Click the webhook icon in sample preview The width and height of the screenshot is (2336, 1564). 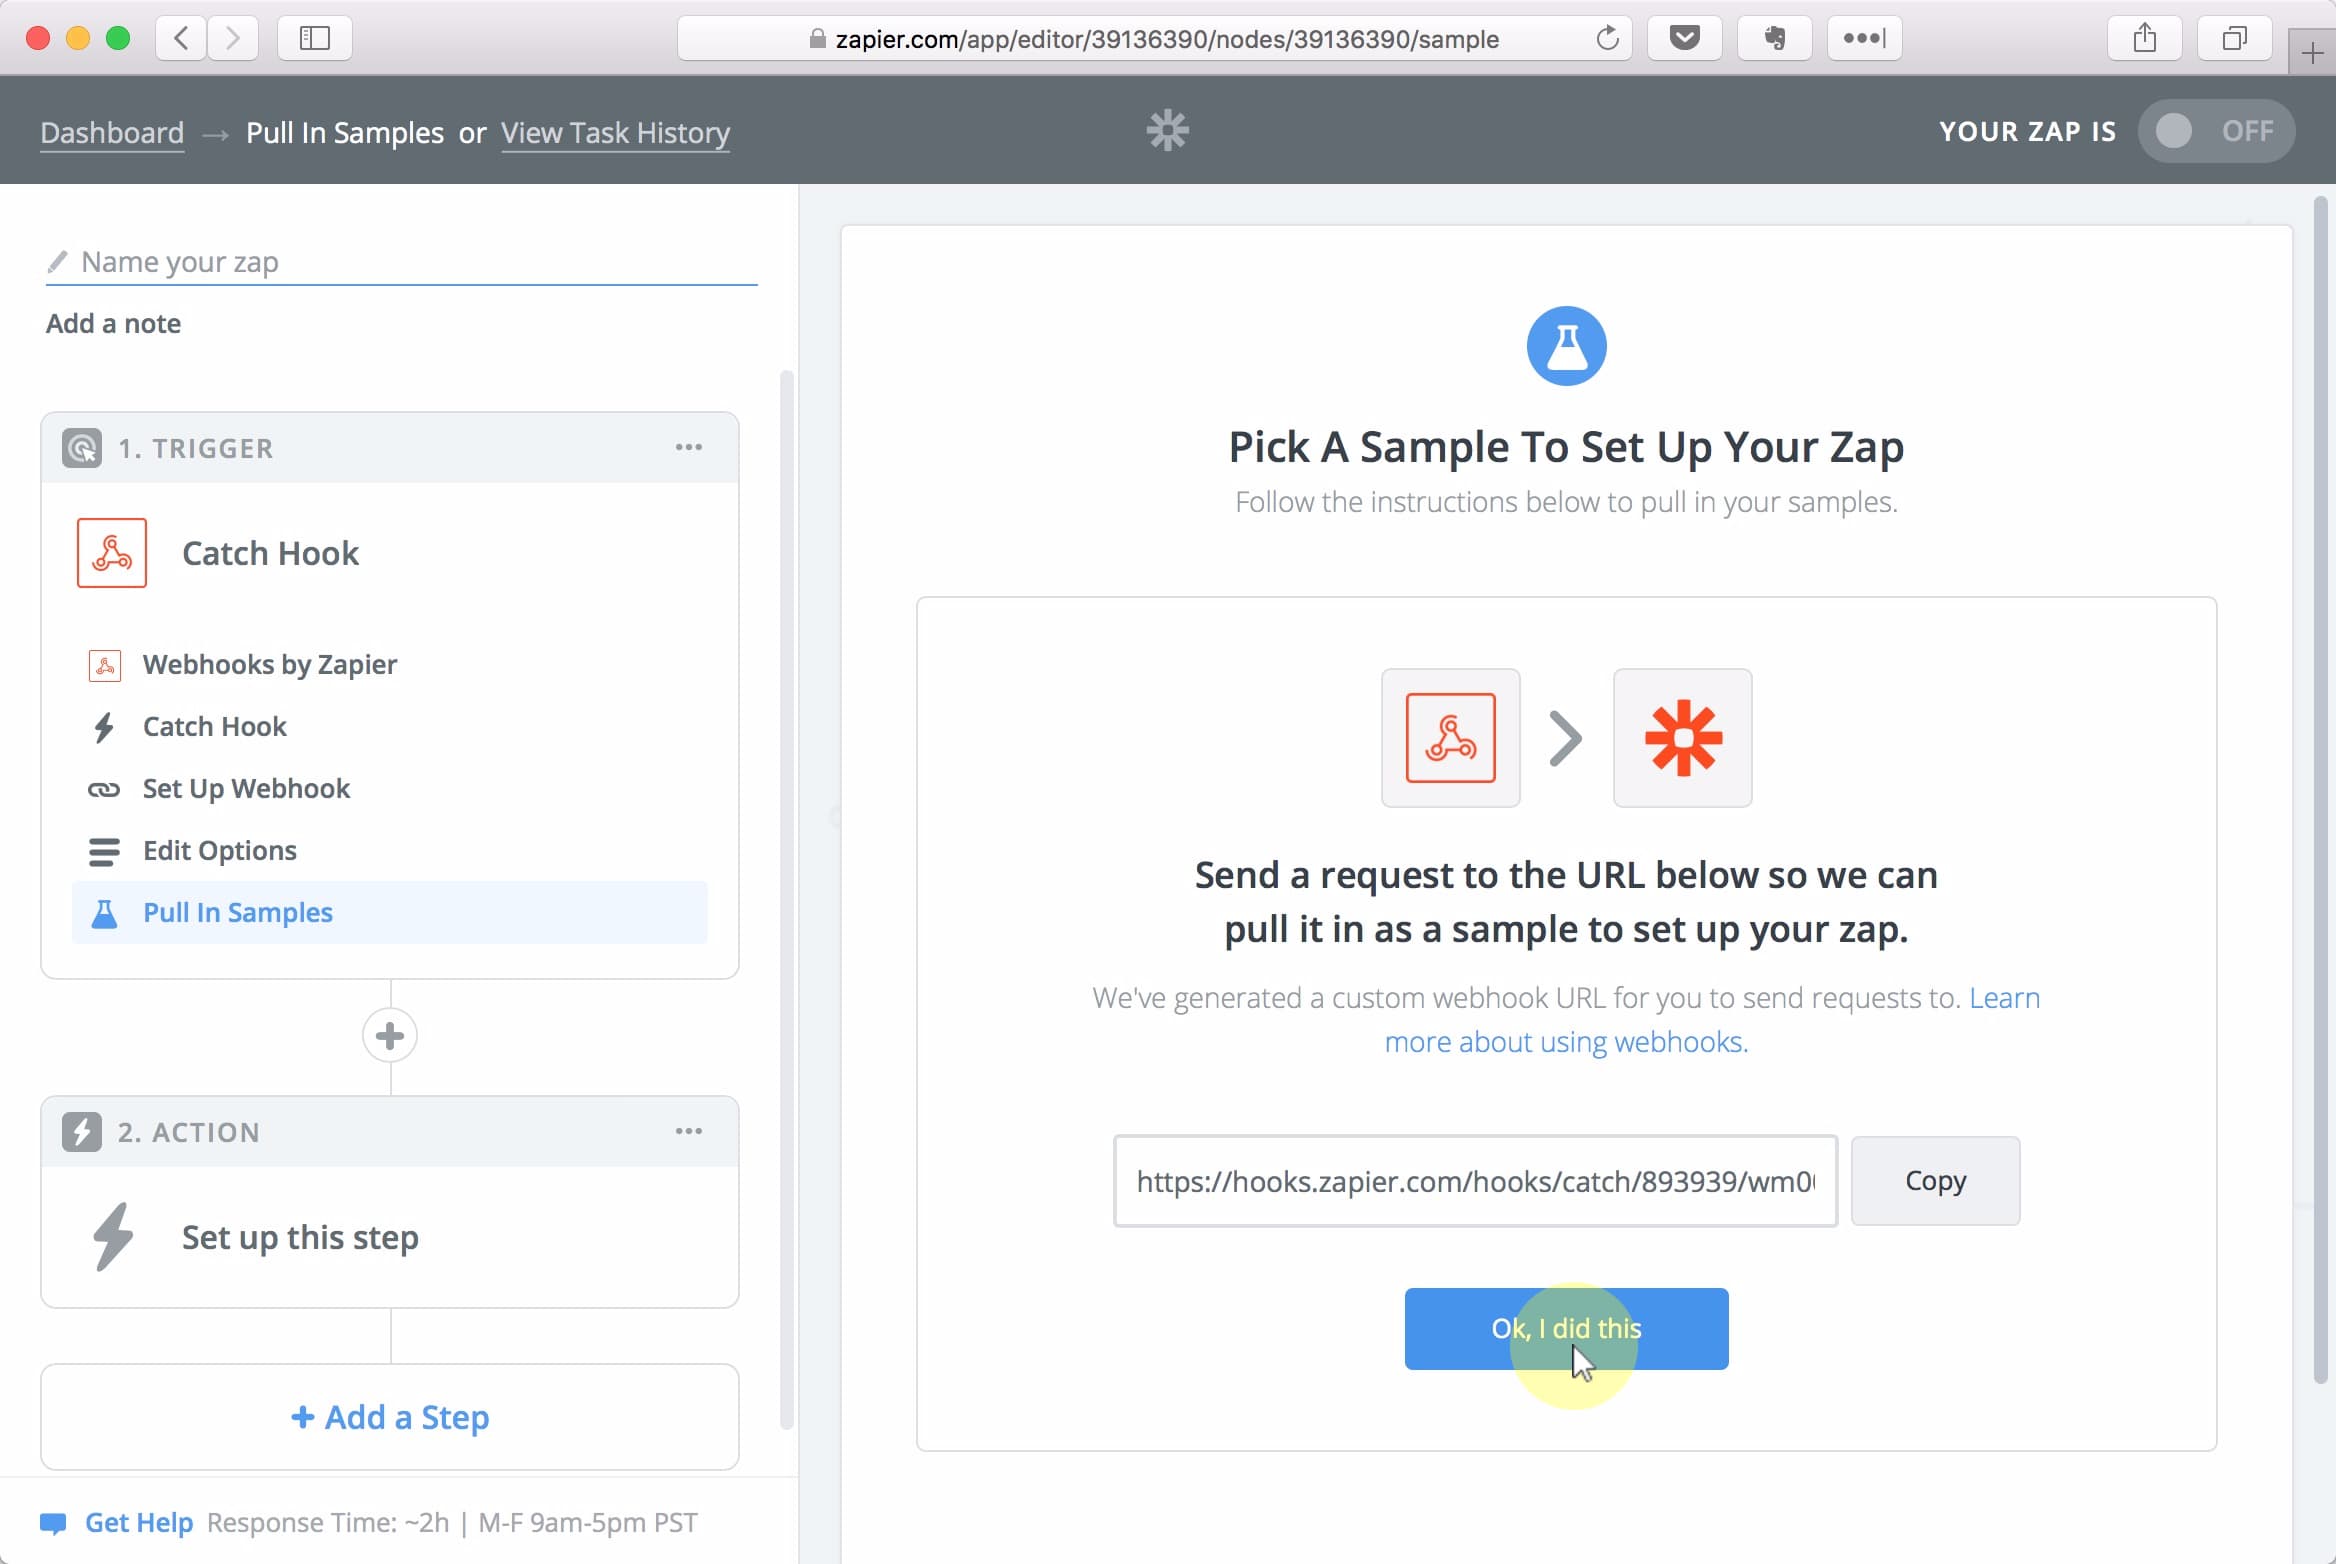pos(1450,737)
